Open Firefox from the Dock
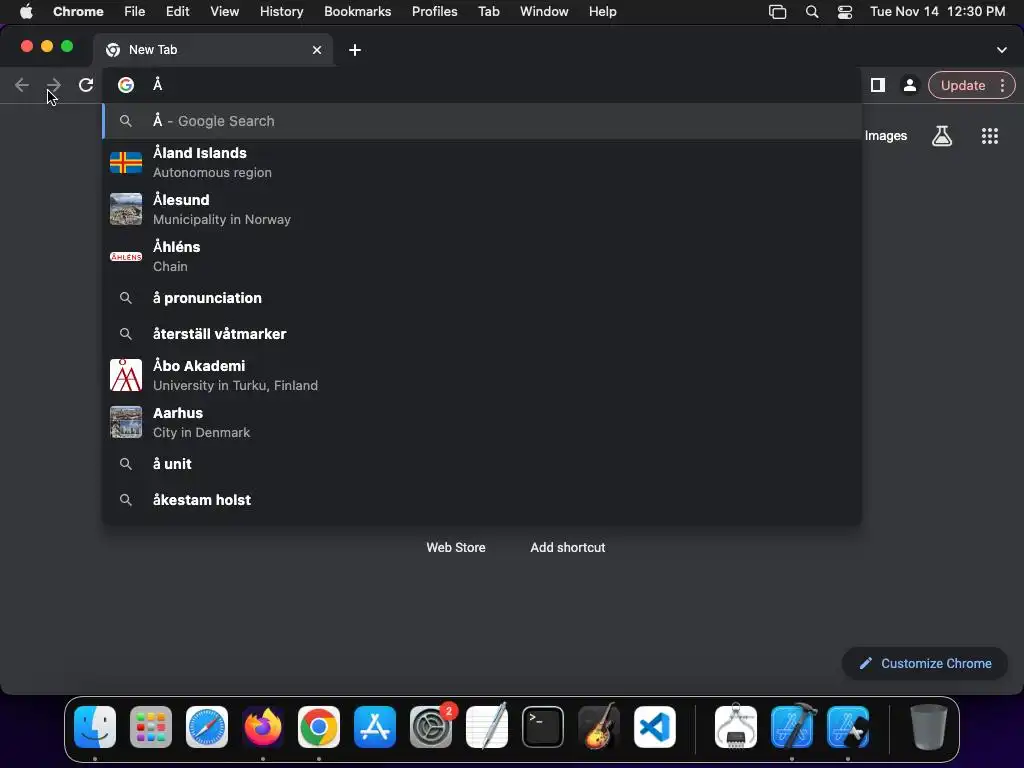The image size is (1024, 768). pyautogui.click(x=263, y=727)
